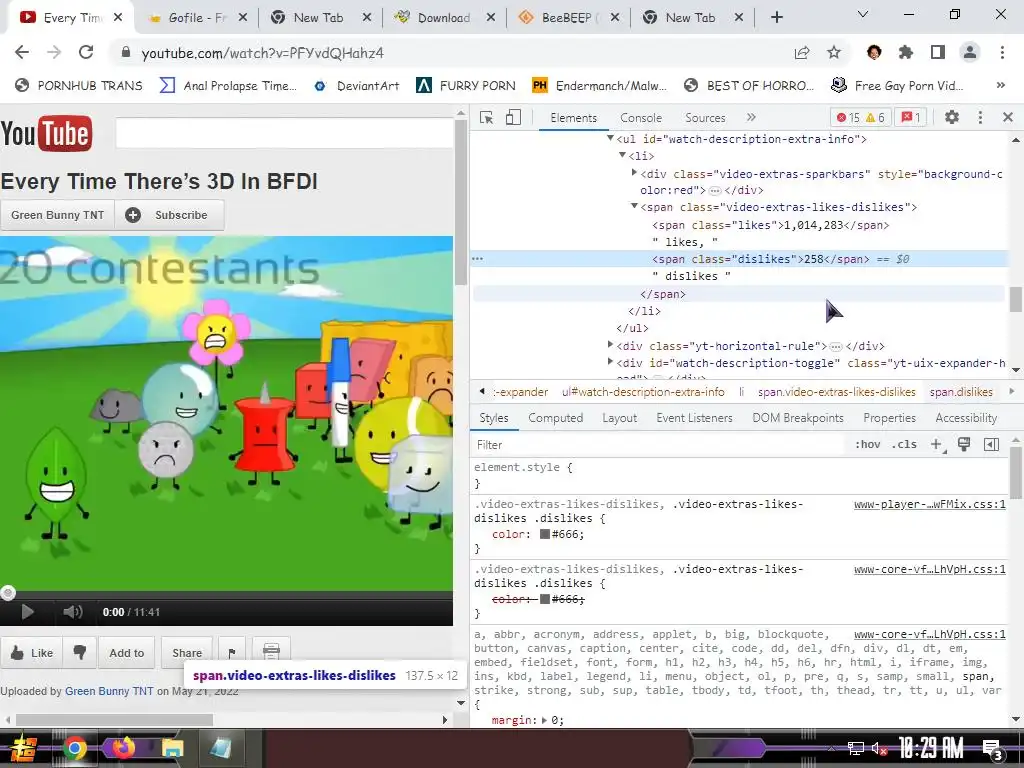Open Green Bunny TNT channel button
The width and height of the screenshot is (1024, 768).
click(x=57, y=215)
